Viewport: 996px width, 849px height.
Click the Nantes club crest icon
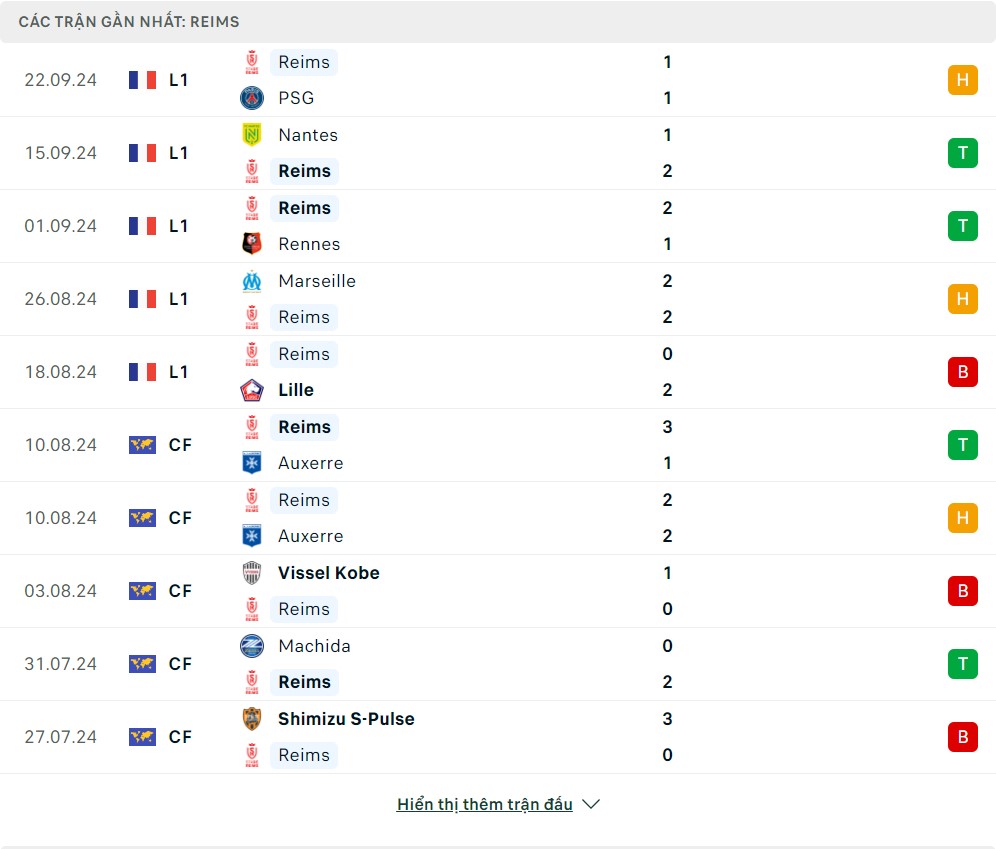coord(251,135)
